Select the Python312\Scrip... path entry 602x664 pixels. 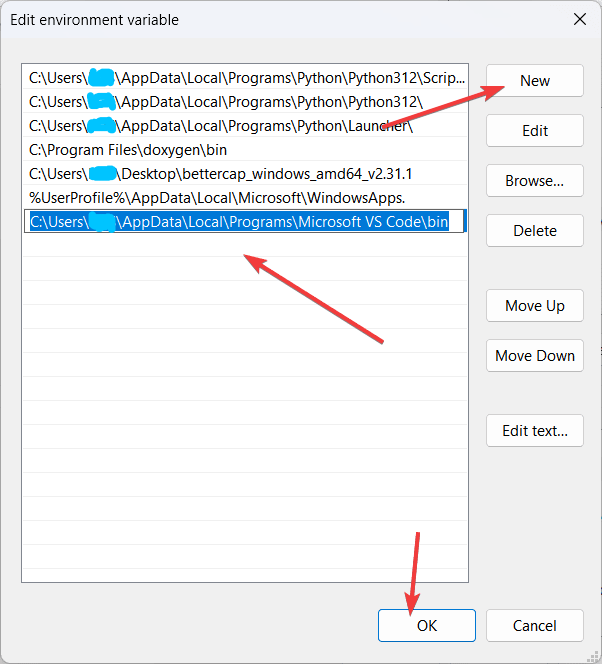[245, 77]
